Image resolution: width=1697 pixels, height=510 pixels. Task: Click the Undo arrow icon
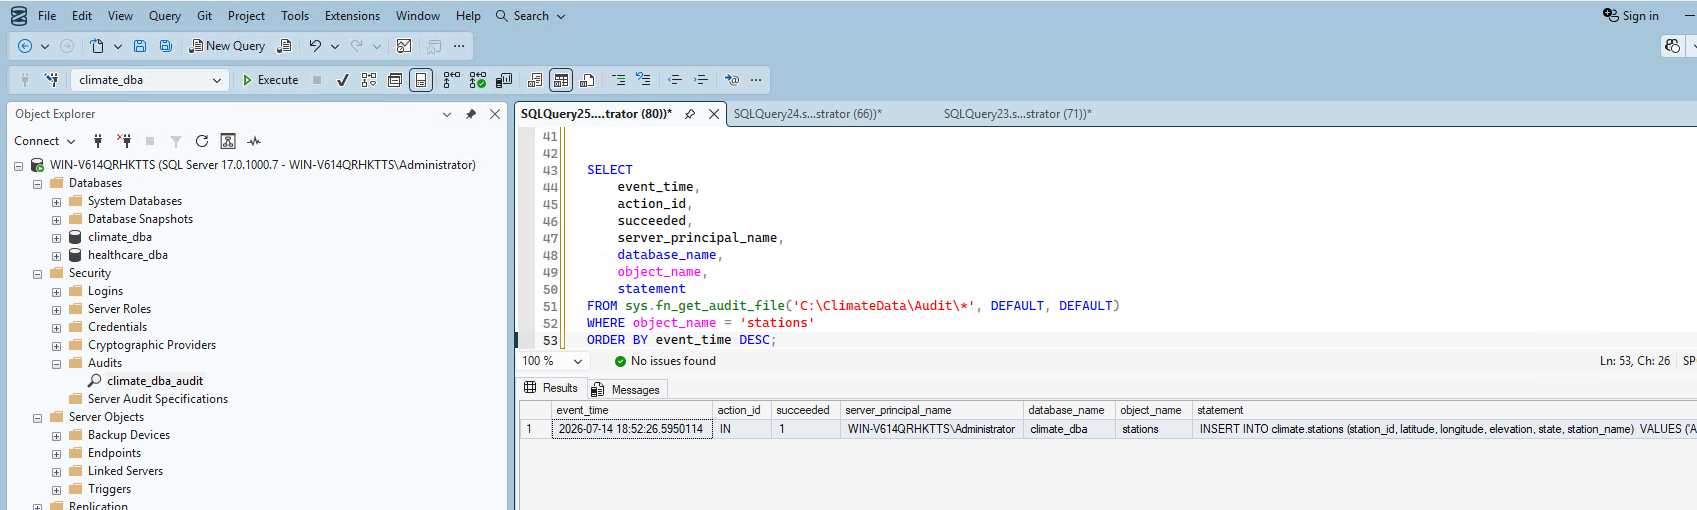315,46
